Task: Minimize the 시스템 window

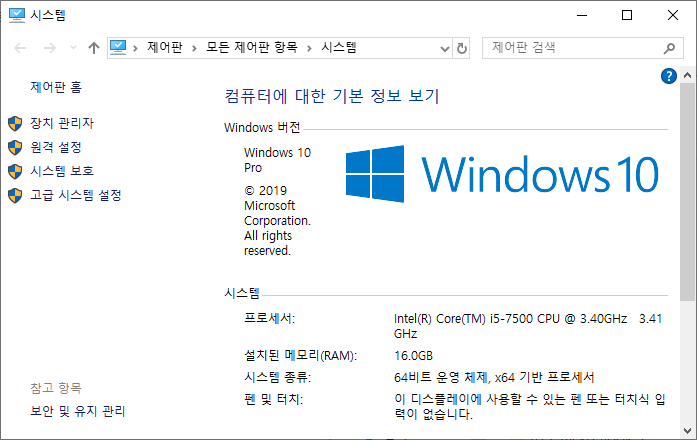Action: pyautogui.click(x=582, y=15)
